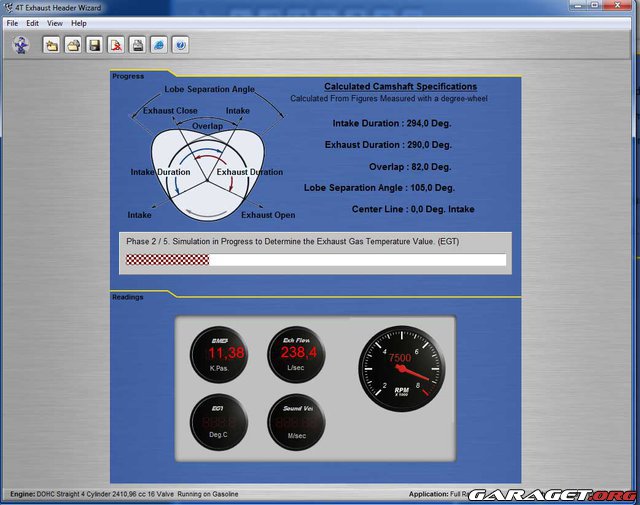The width and height of the screenshot is (640, 505).
Task: Open the View menu
Action: [55, 23]
